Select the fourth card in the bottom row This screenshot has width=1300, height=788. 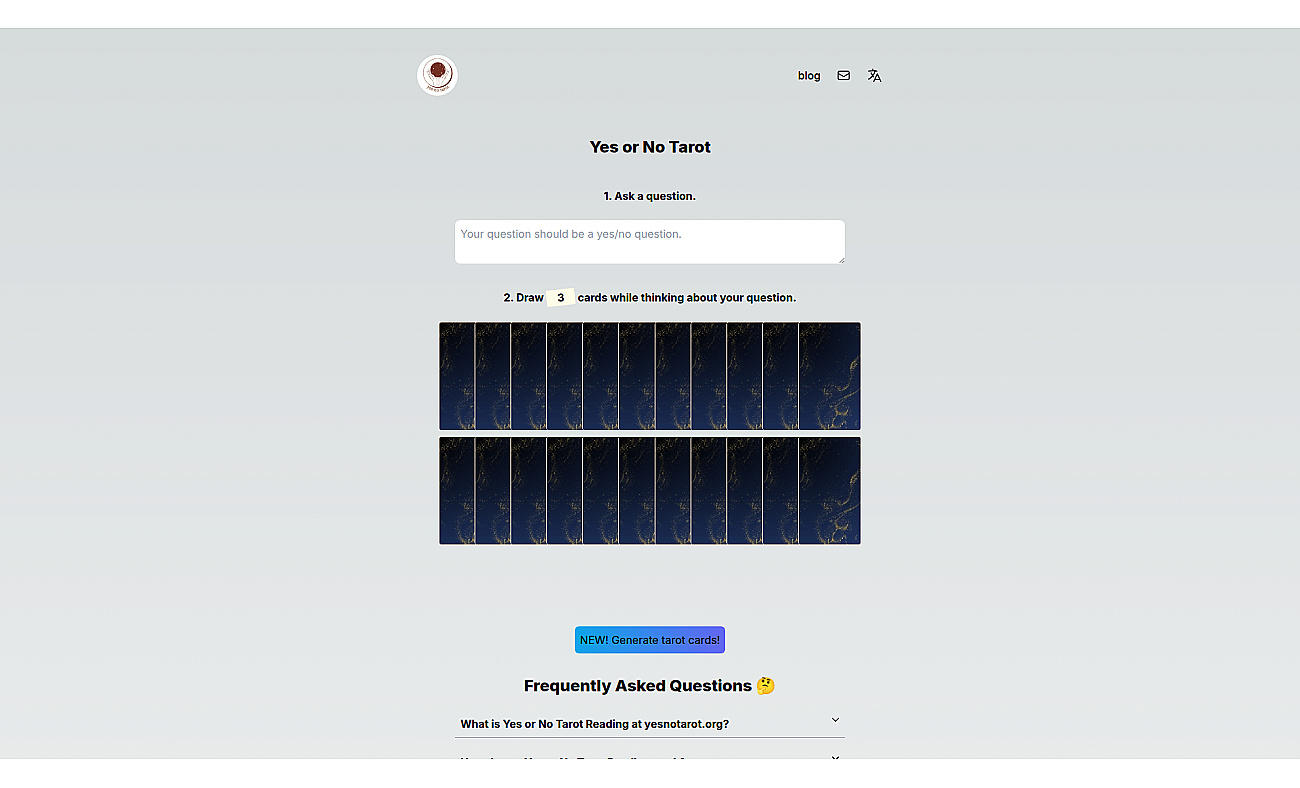[565, 490]
